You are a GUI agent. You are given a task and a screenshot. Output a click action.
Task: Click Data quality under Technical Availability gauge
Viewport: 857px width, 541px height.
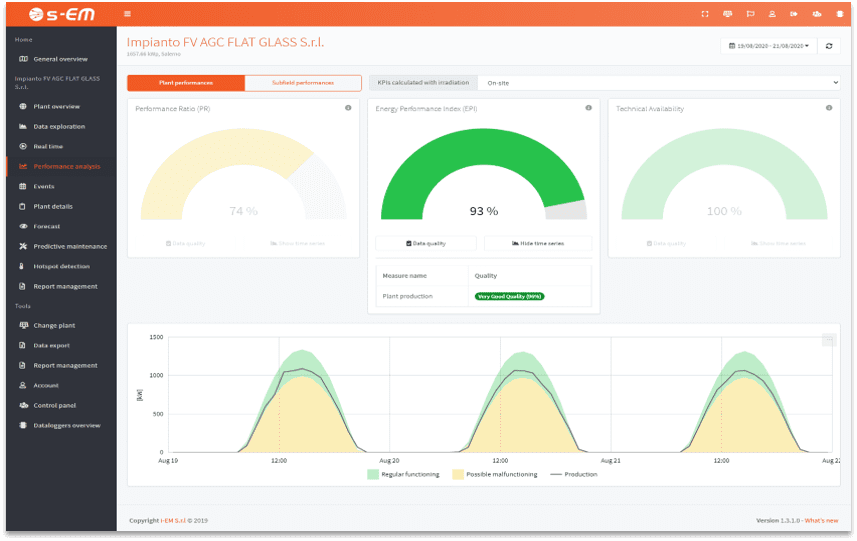pyautogui.click(x=666, y=243)
